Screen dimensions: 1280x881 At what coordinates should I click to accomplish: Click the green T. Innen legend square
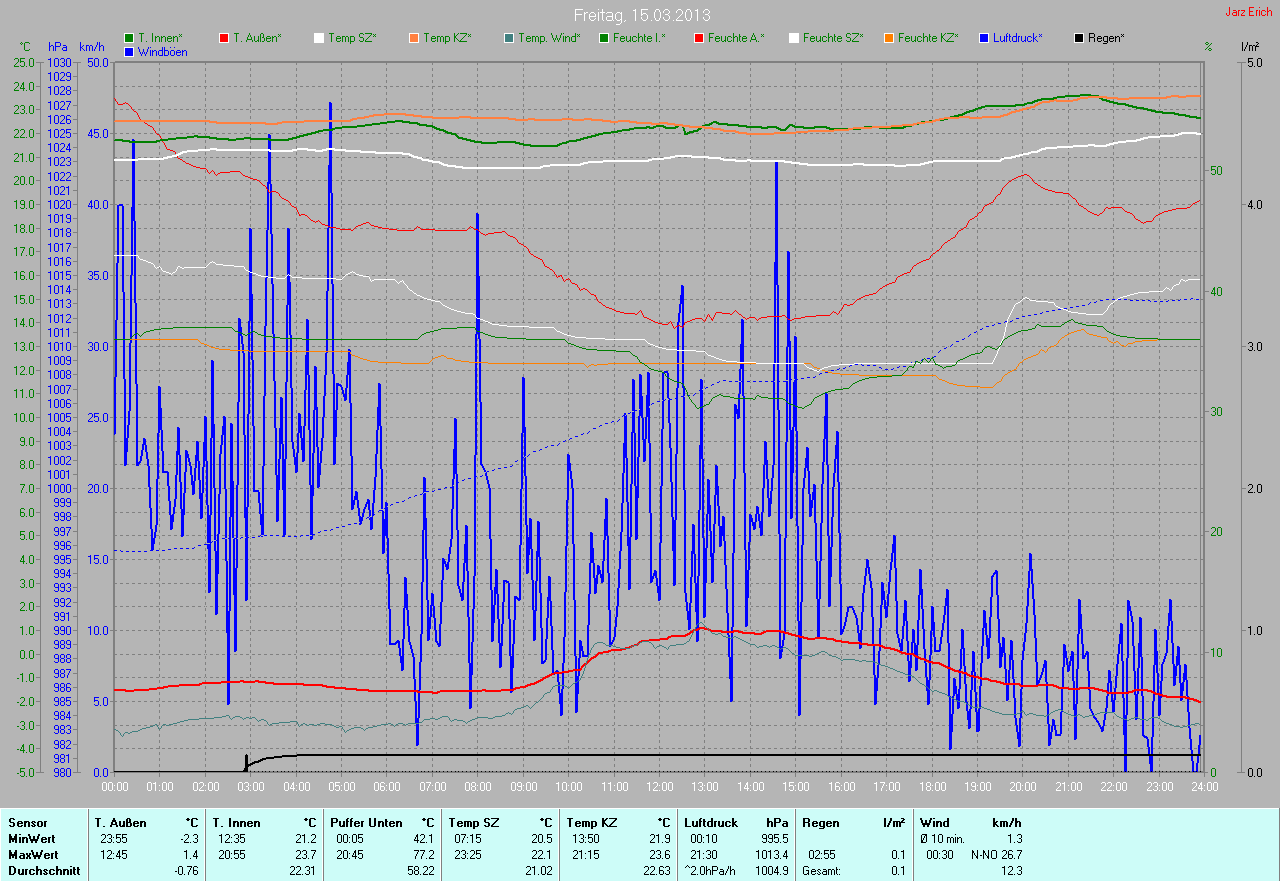click(129, 38)
